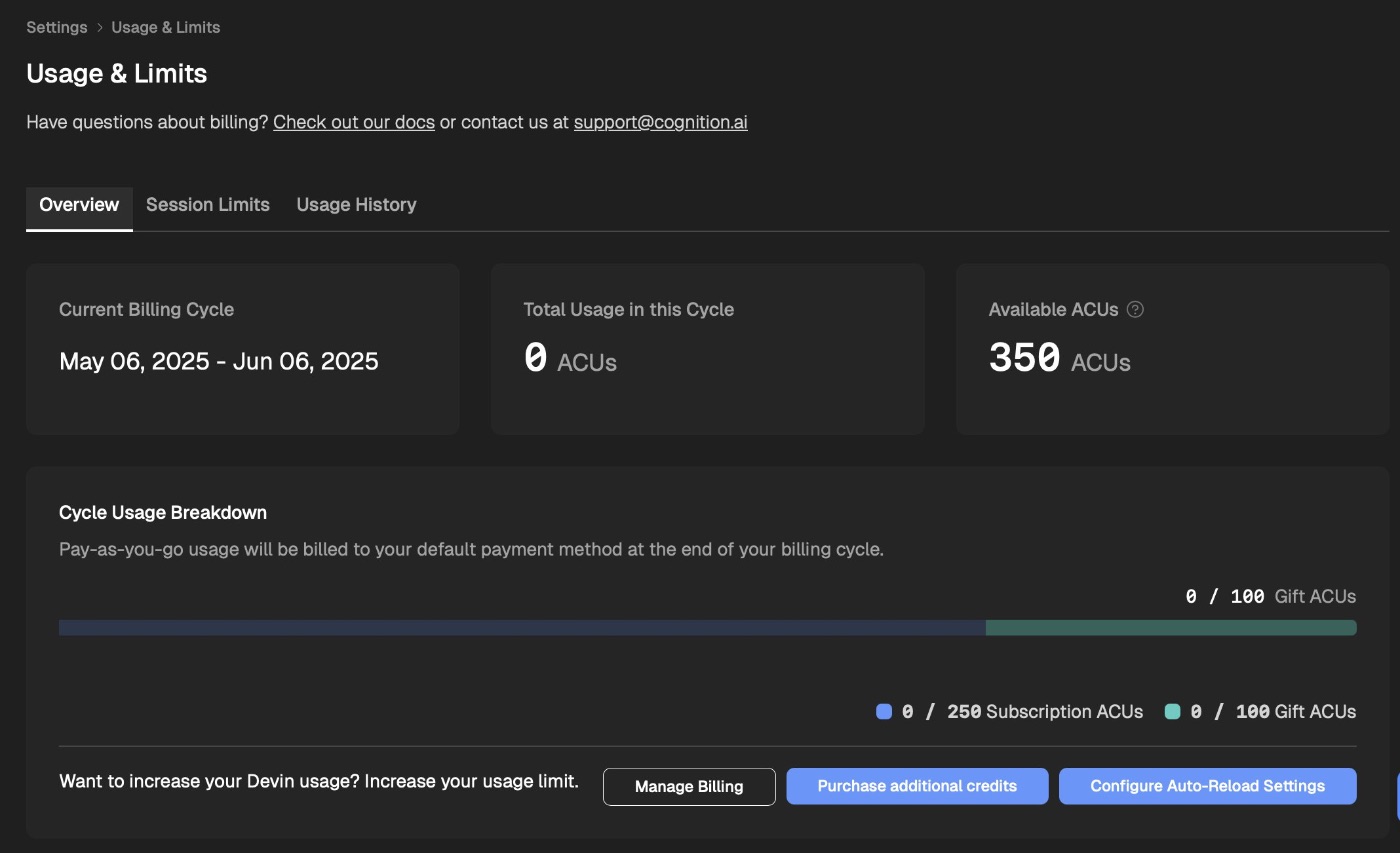The image size is (1400, 853).
Task: Click the Cycle Usage Breakdown heading
Action: (163, 513)
